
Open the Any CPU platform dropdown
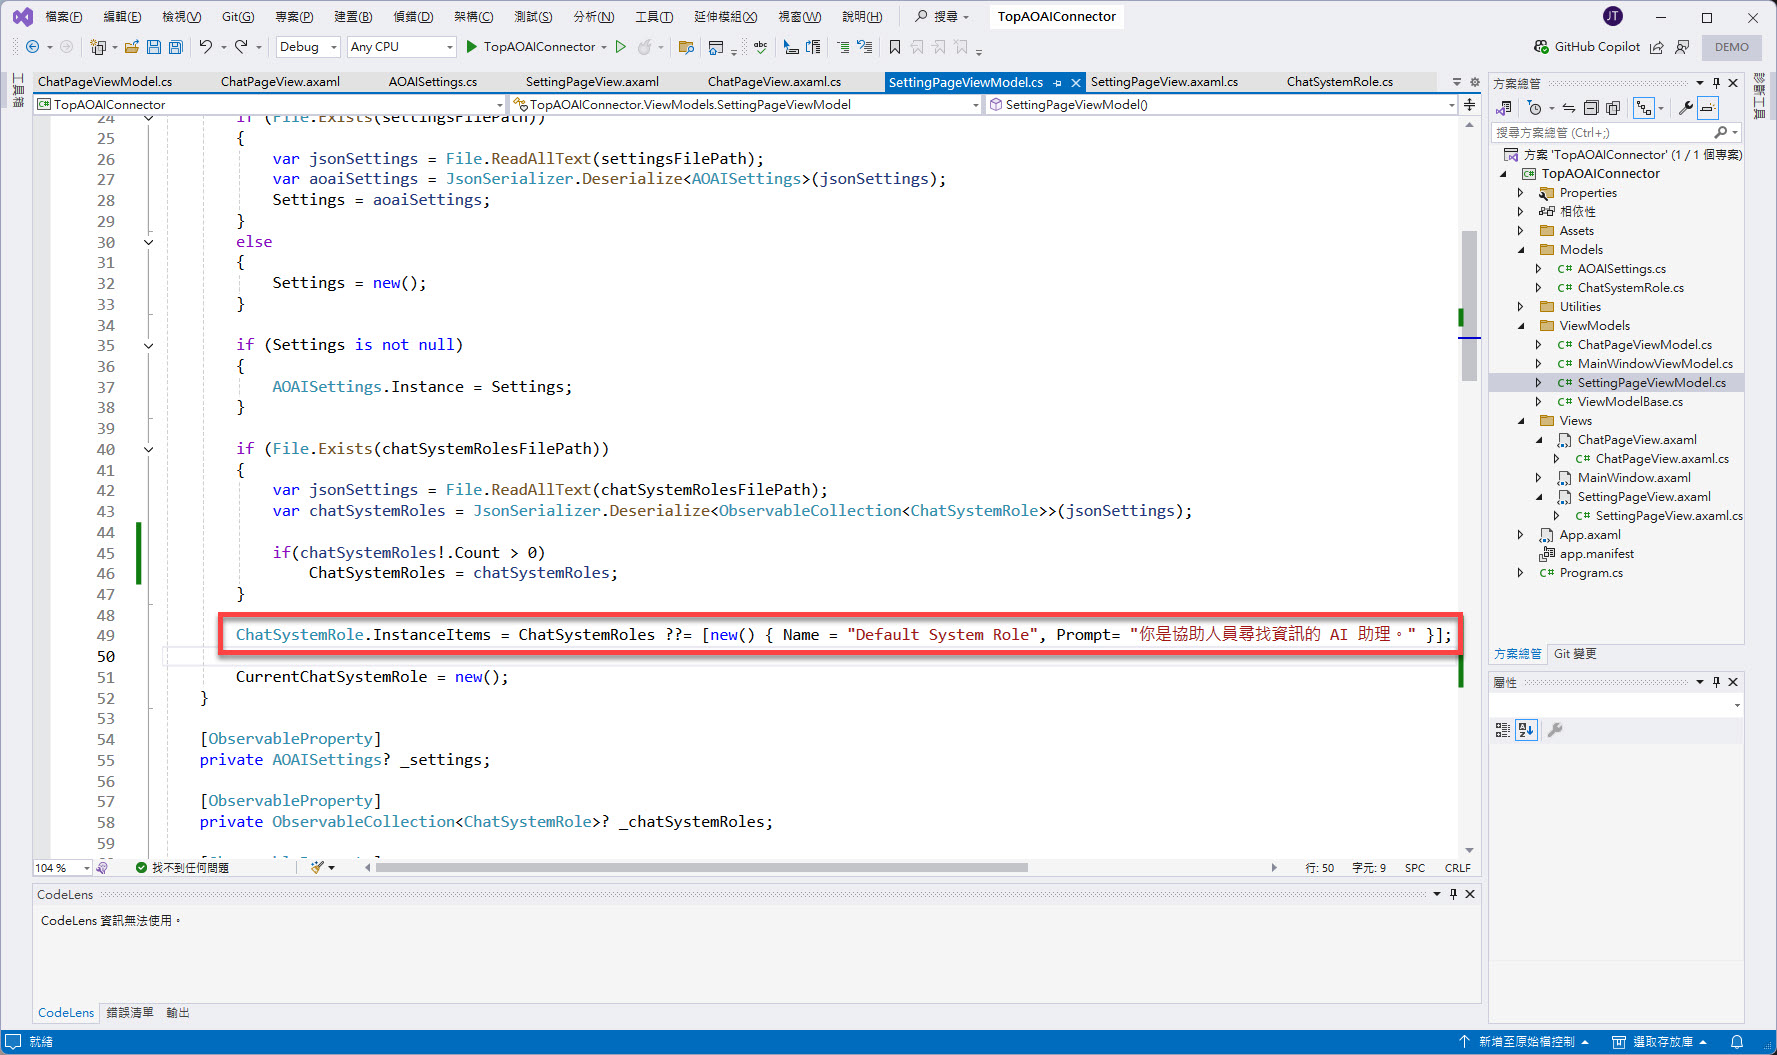point(401,47)
